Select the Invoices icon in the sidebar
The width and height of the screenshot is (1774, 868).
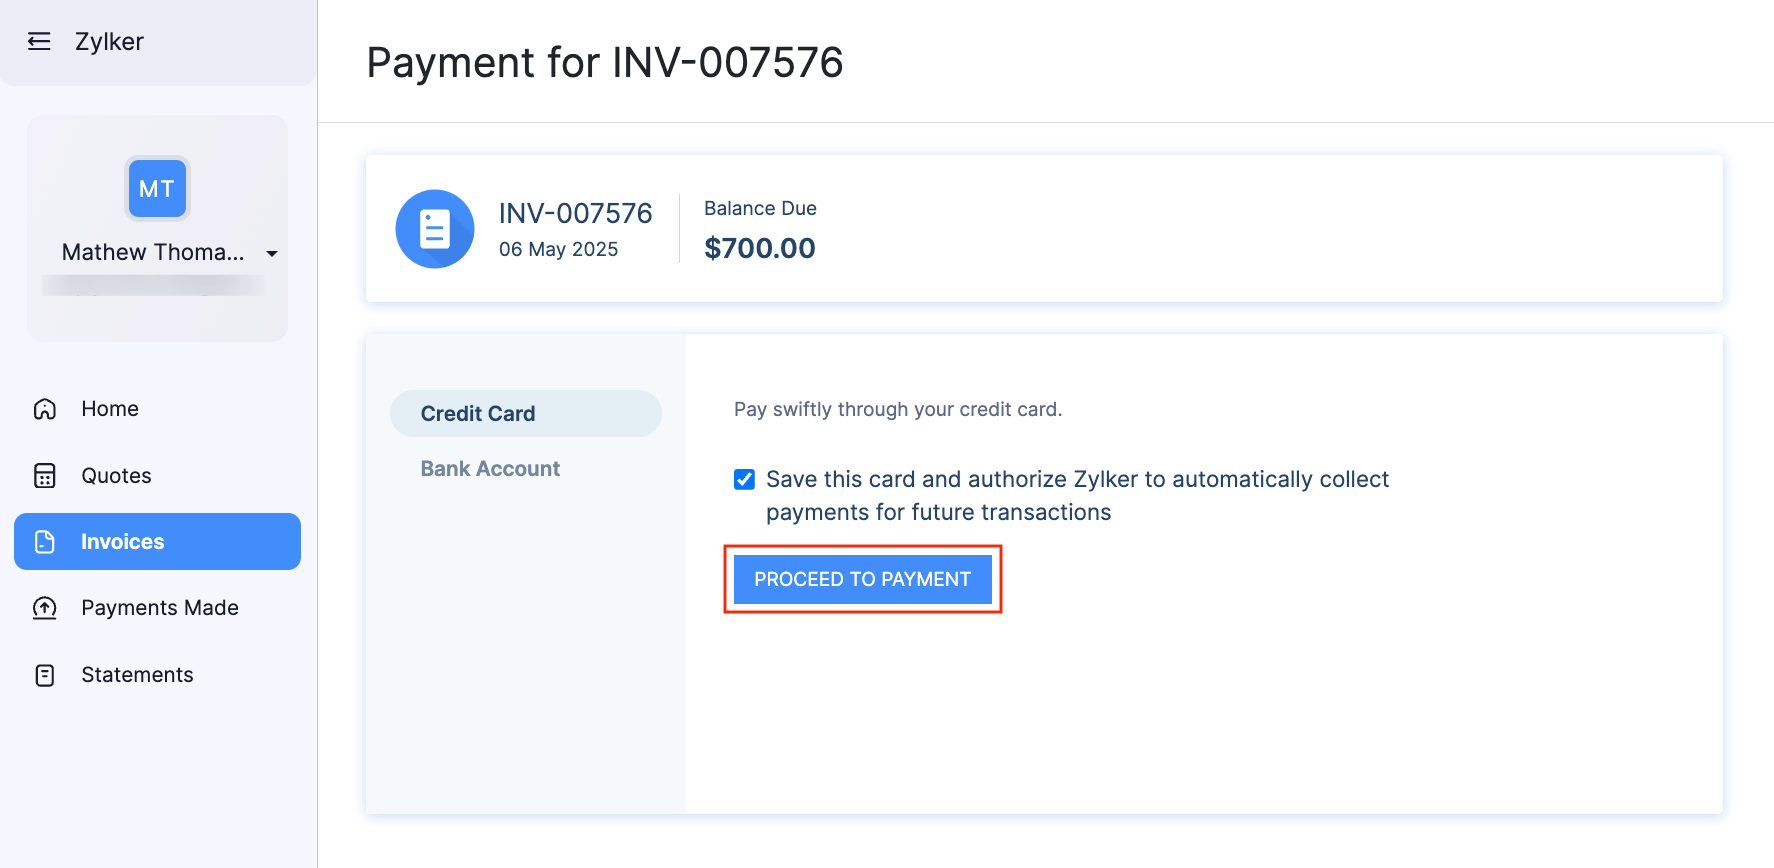coord(44,541)
